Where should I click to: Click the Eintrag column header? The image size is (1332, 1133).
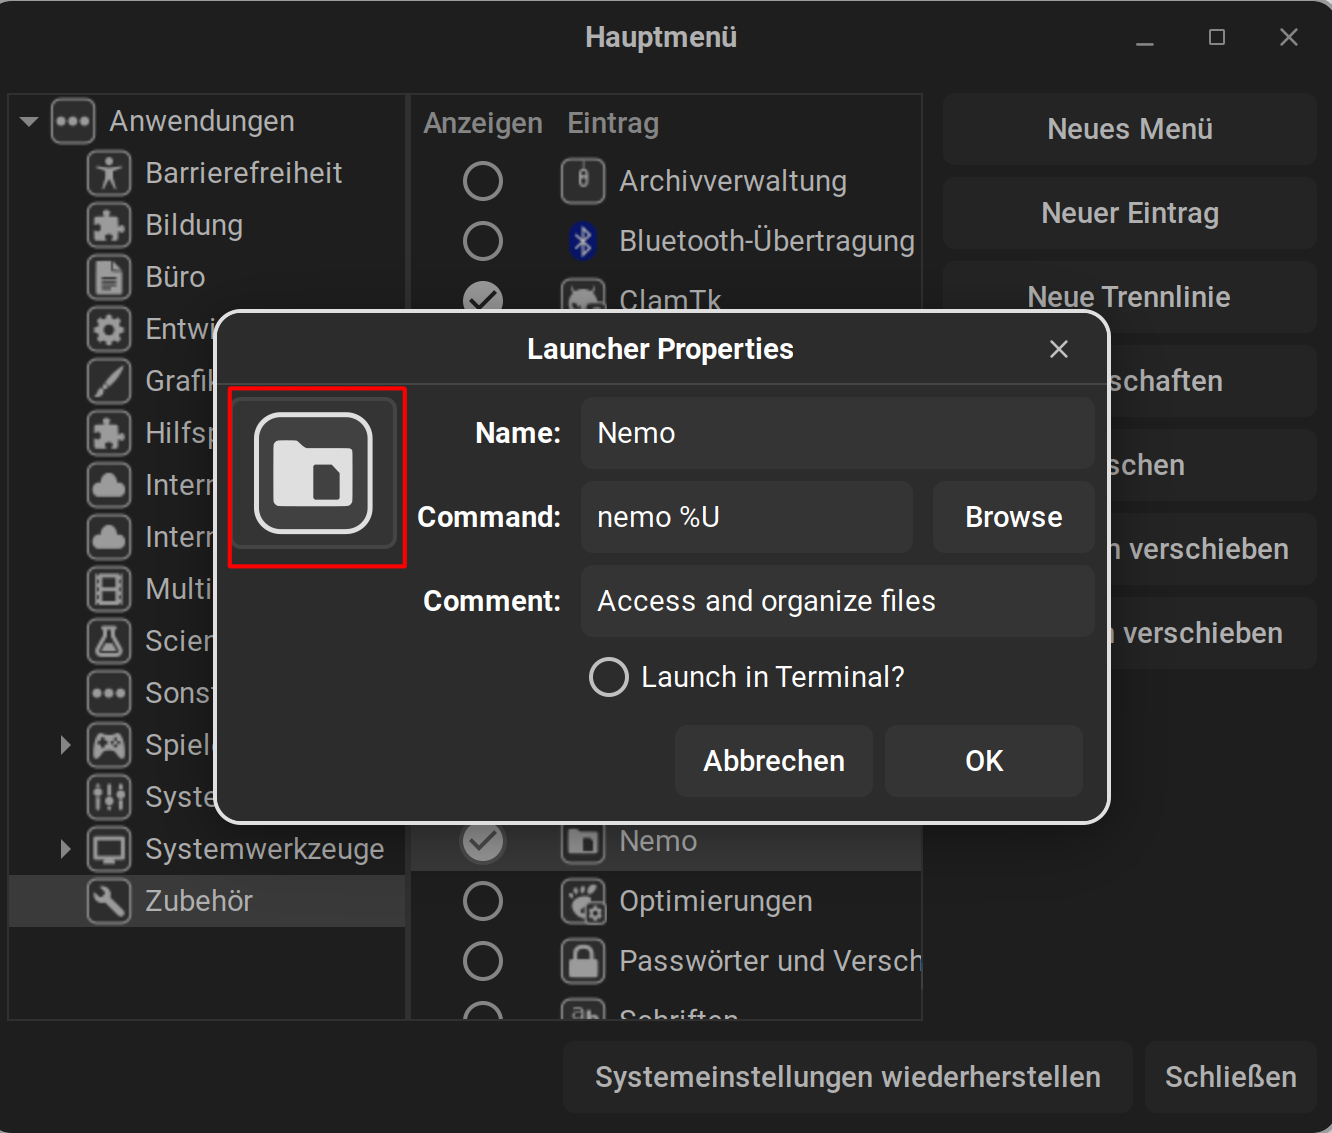click(x=613, y=123)
